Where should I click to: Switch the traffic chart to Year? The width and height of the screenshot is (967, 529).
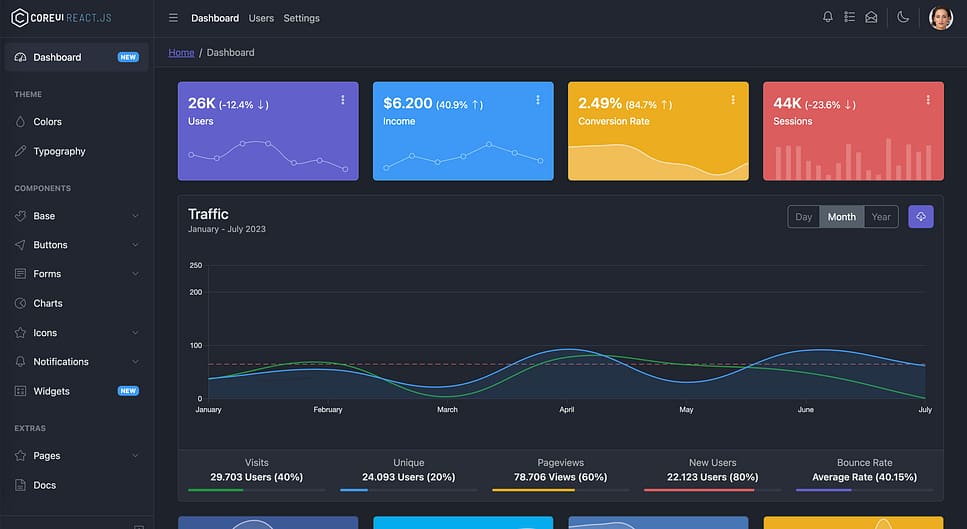click(x=880, y=217)
